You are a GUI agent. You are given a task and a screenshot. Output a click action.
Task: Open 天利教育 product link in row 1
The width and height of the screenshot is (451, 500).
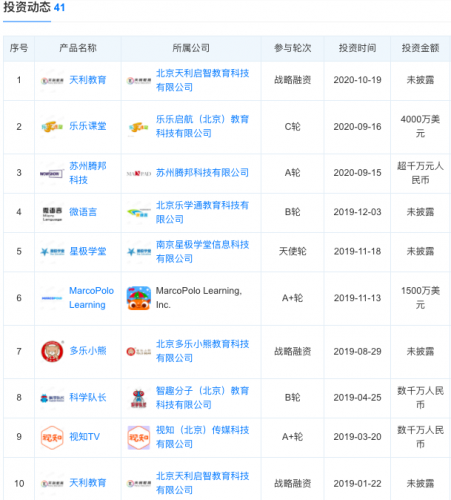pyautogui.click(x=88, y=80)
